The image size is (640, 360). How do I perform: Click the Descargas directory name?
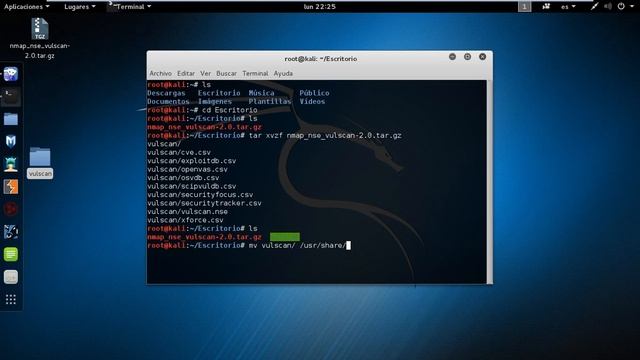click(166, 93)
